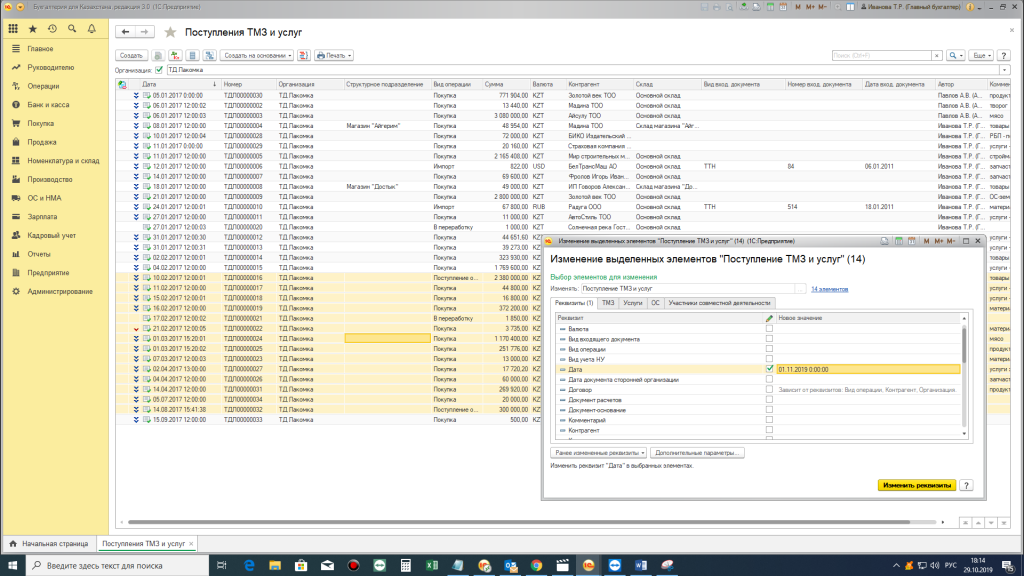This screenshot has width=1024, height=576.
Task: Click the Dt/Kt postings toolbar icon
Action: pyautogui.click(x=175, y=56)
